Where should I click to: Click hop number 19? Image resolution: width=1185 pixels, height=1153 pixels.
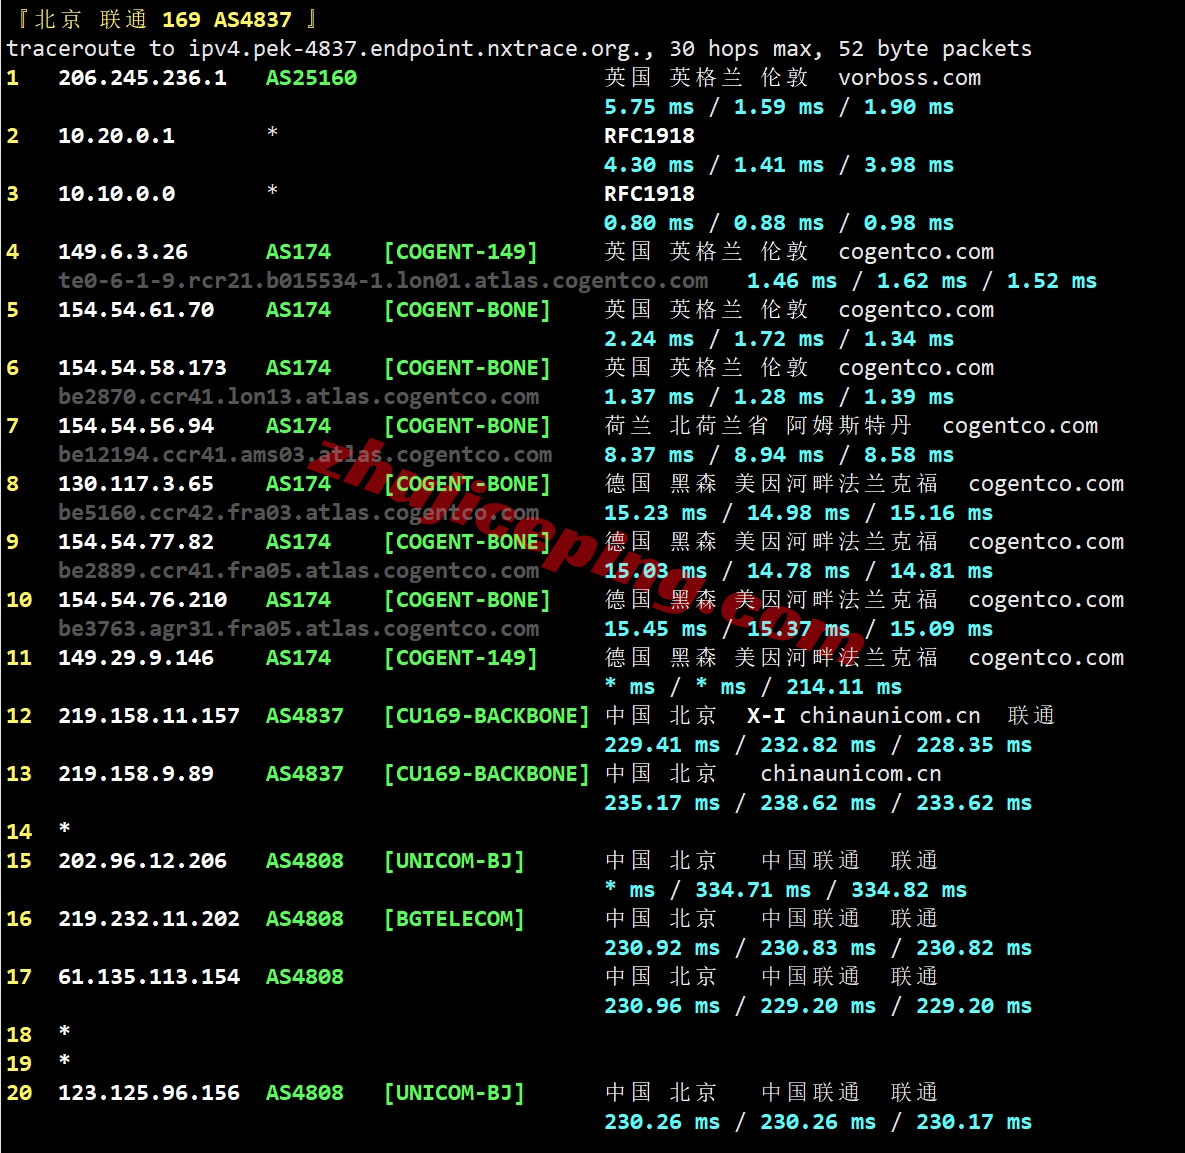[x=20, y=1064]
